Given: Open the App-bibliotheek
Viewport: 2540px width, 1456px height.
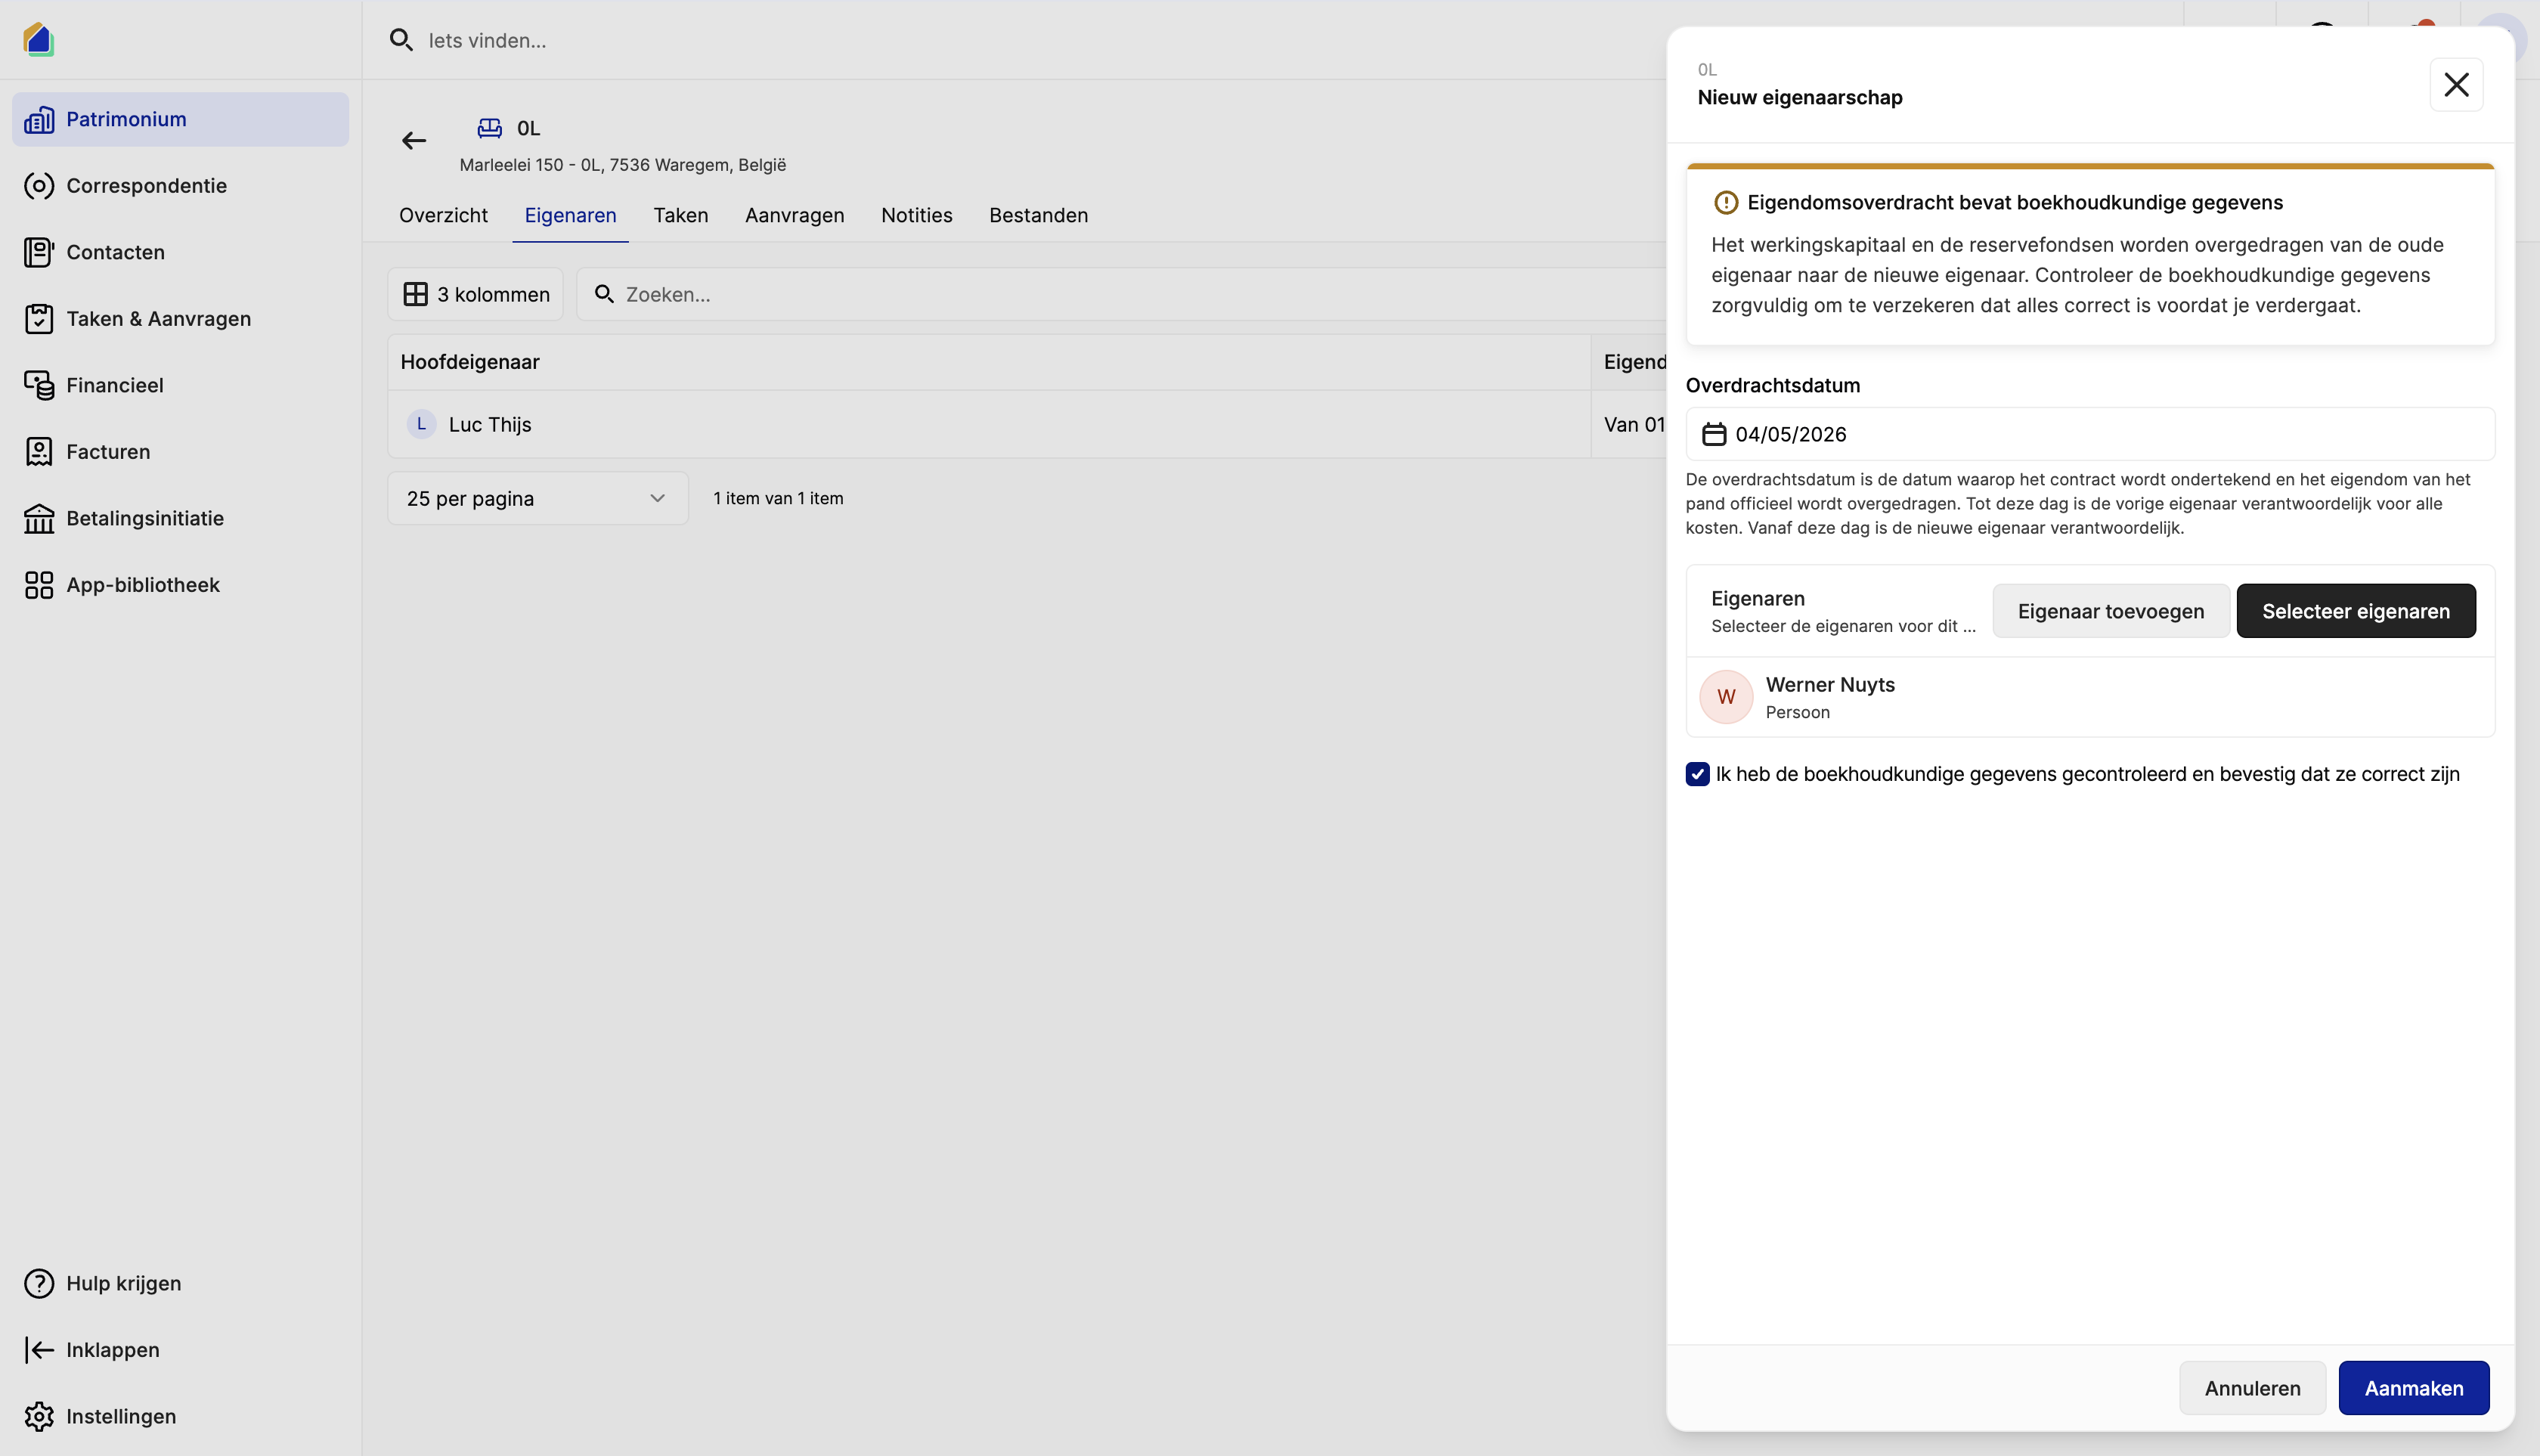Looking at the screenshot, I should [180, 585].
